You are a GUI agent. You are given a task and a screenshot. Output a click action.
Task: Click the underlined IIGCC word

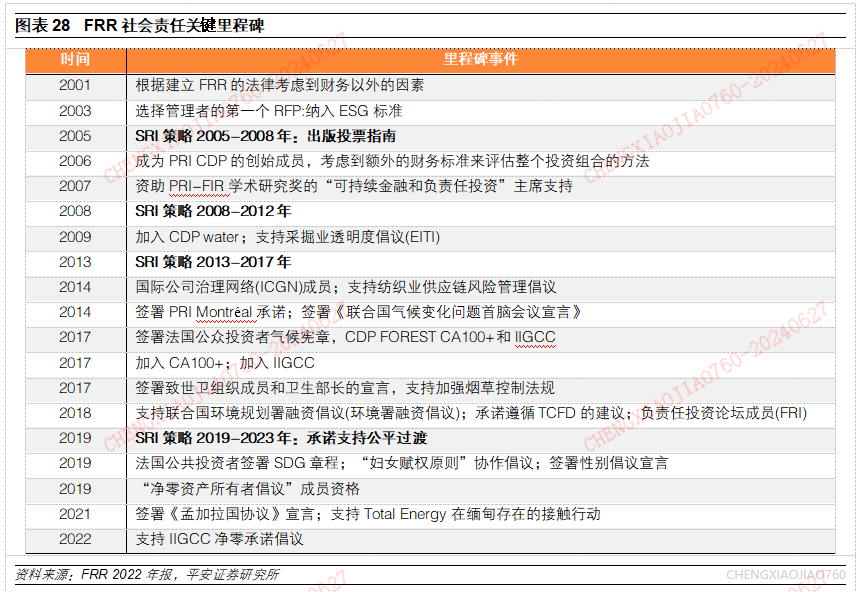click(535, 338)
